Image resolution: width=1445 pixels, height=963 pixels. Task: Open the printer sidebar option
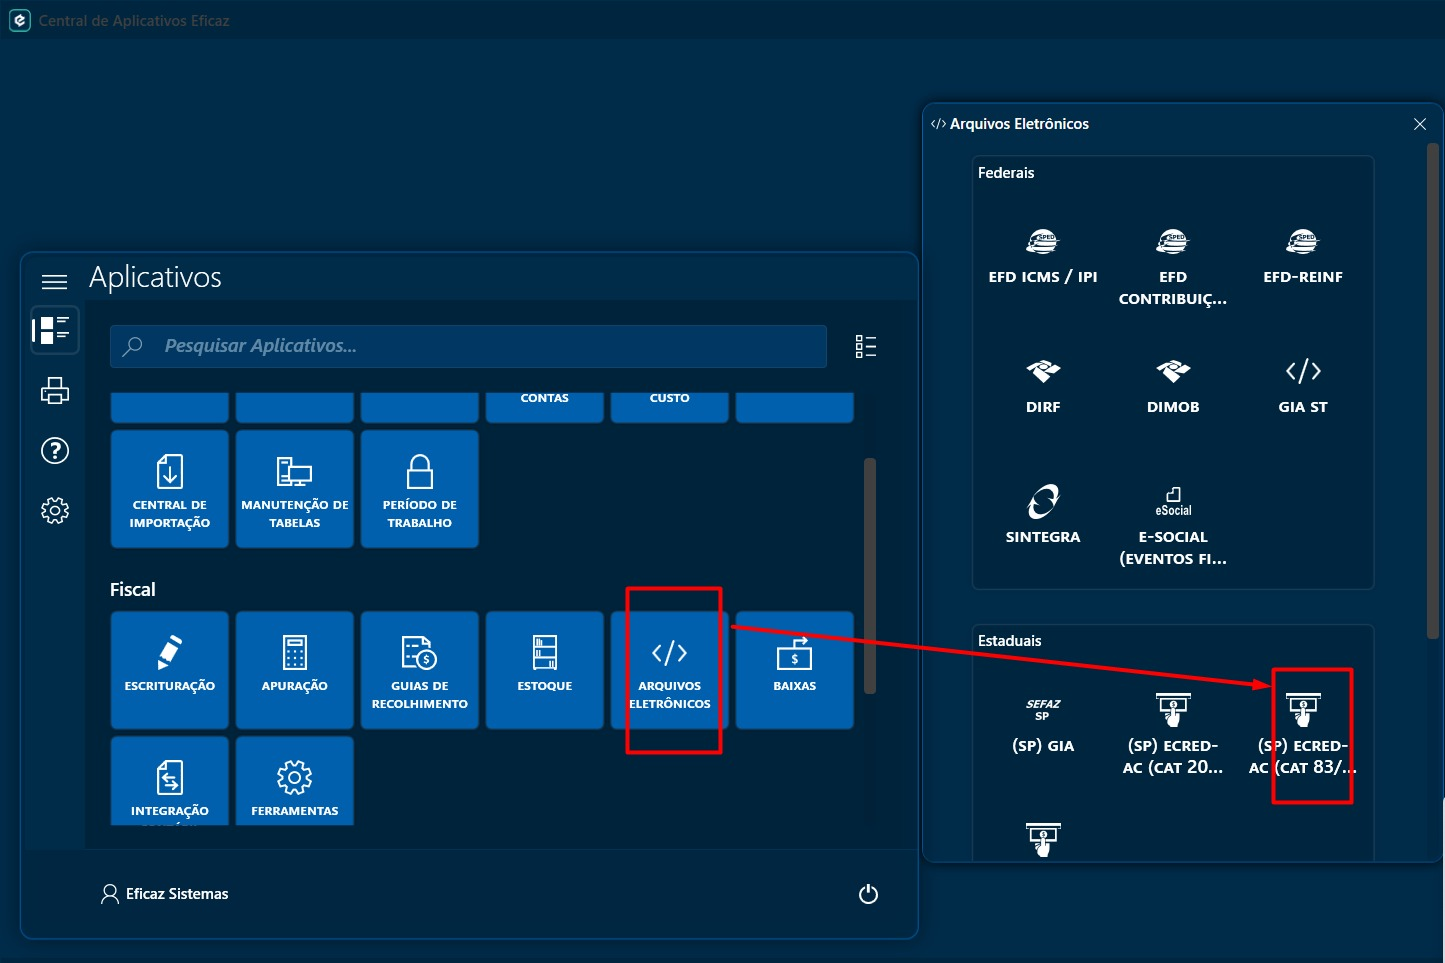click(x=54, y=391)
